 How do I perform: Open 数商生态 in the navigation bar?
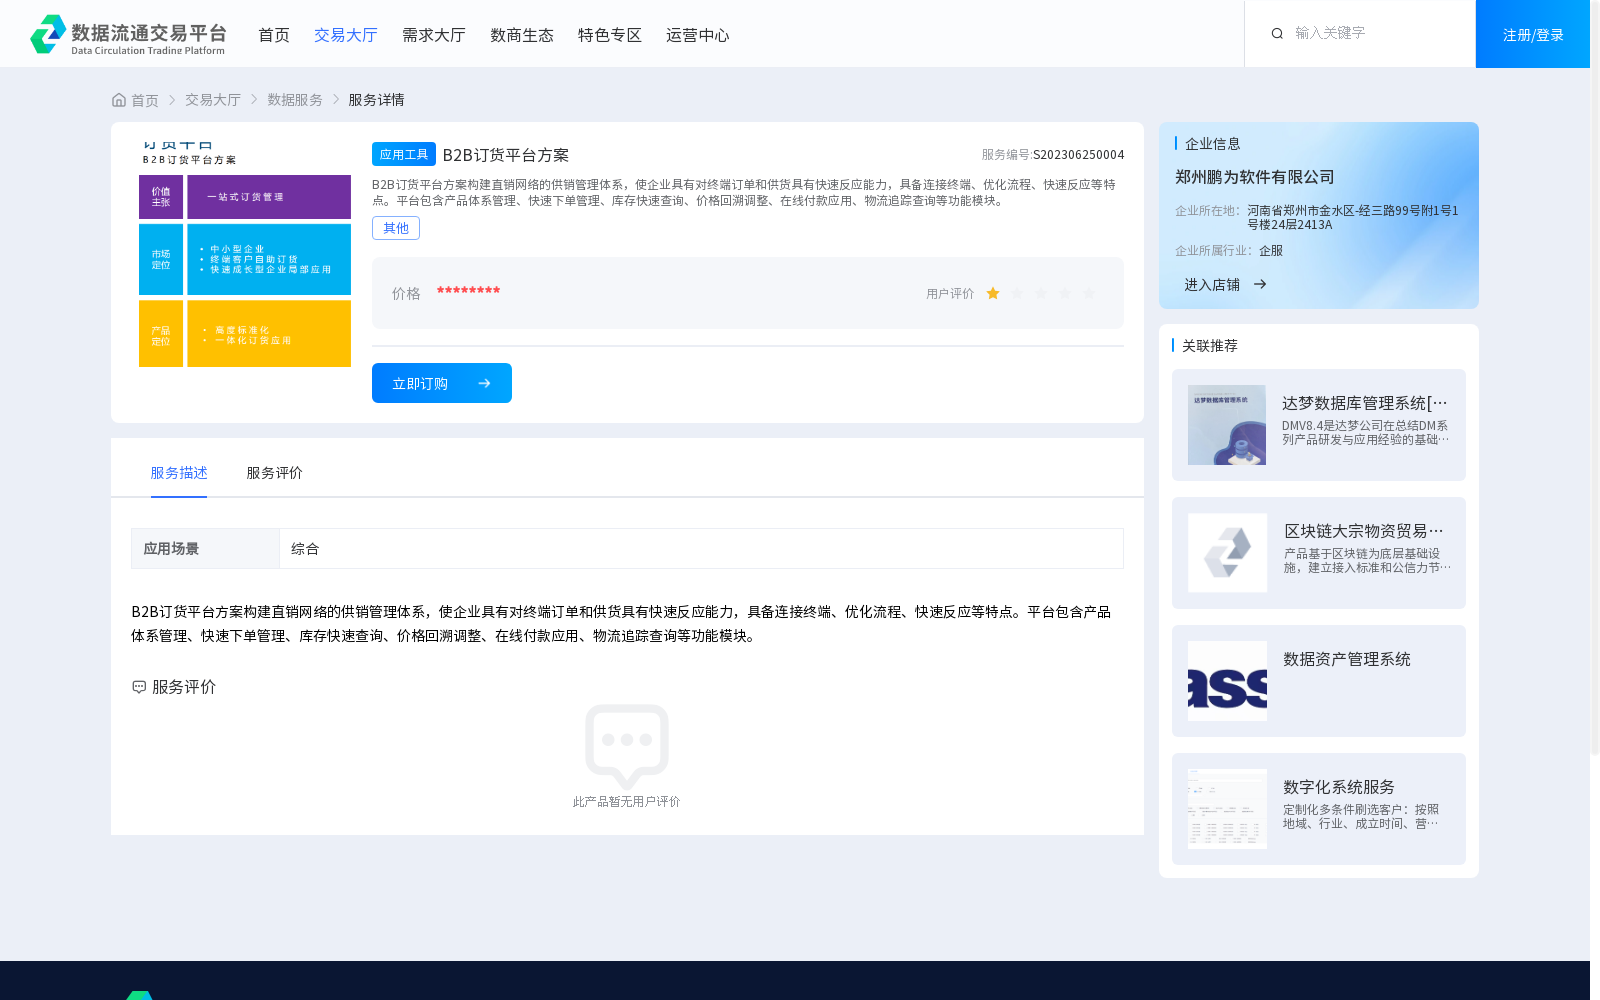coord(522,35)
